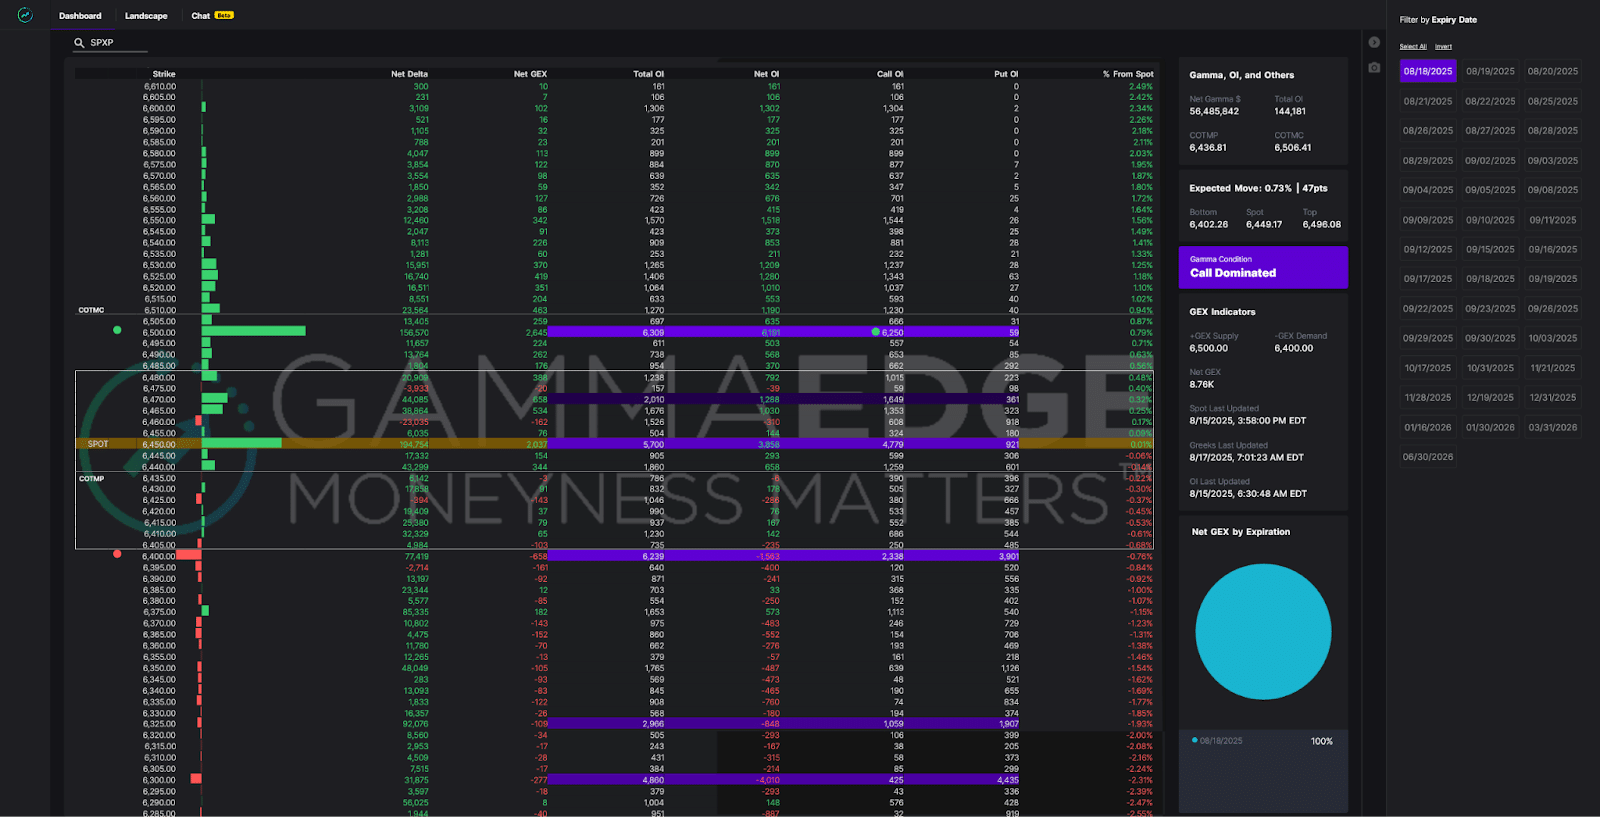The width and height of the screenshot is (1600, 817).
Task: Open the Chat tab
Action: (x=201, y=16)
